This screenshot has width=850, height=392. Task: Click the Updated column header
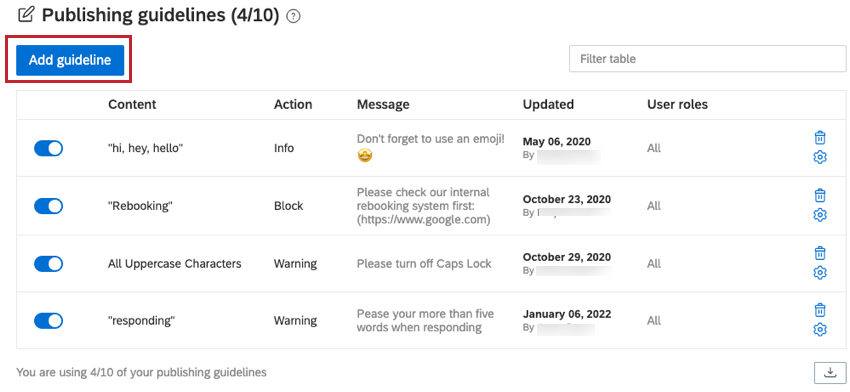(x=548, y=105)
